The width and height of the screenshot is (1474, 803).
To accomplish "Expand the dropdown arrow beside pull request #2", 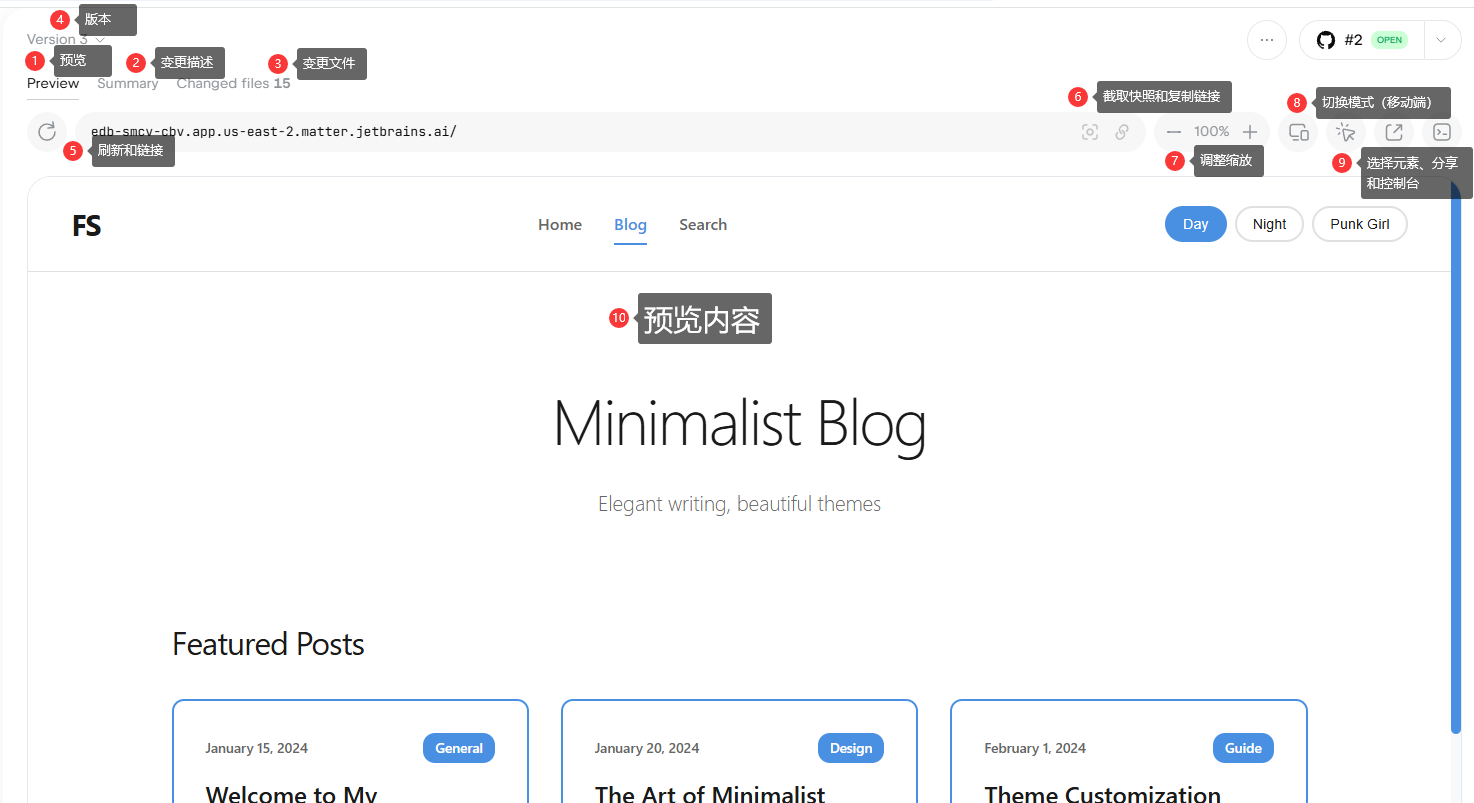I will 1441,40.
